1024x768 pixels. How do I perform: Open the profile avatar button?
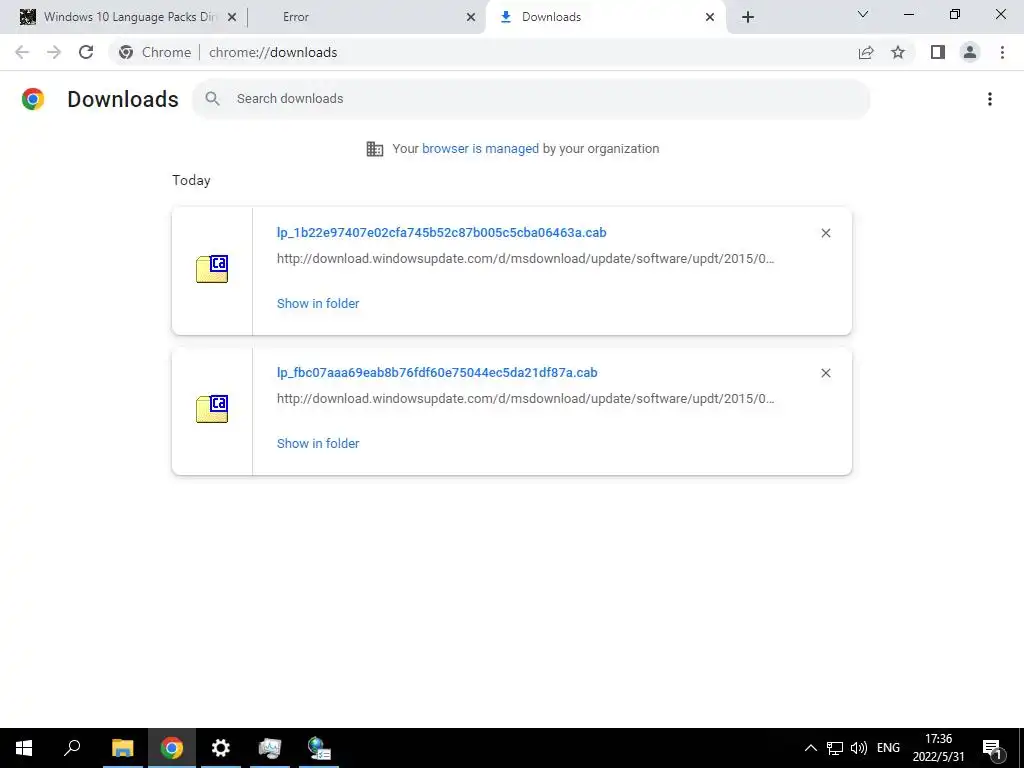[970, 52]
